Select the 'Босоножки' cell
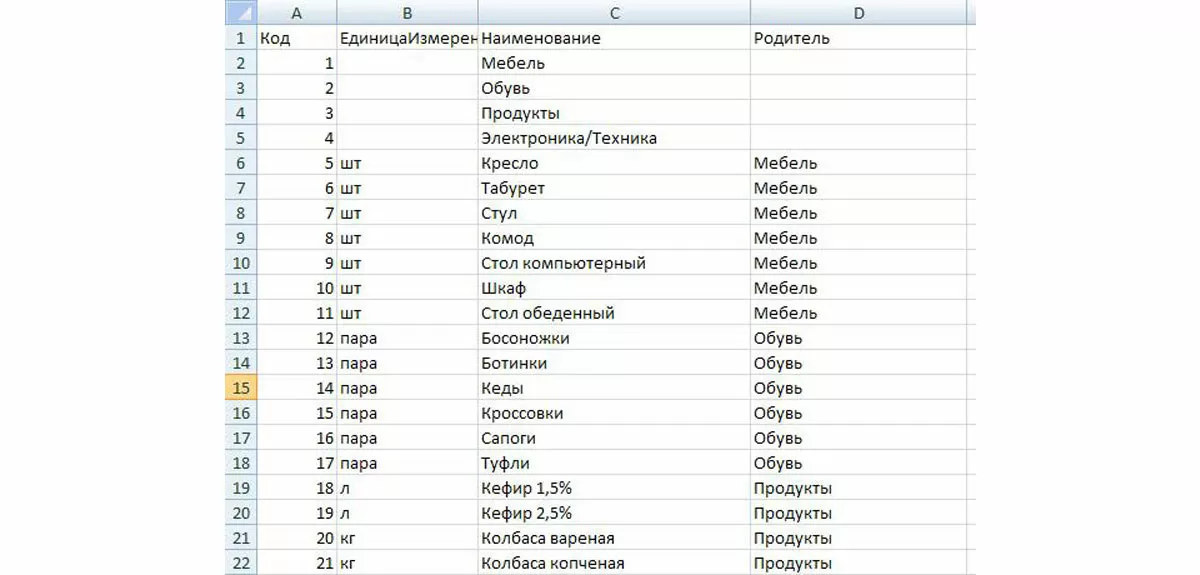The image size is (1200, 575). coord(614,338)
